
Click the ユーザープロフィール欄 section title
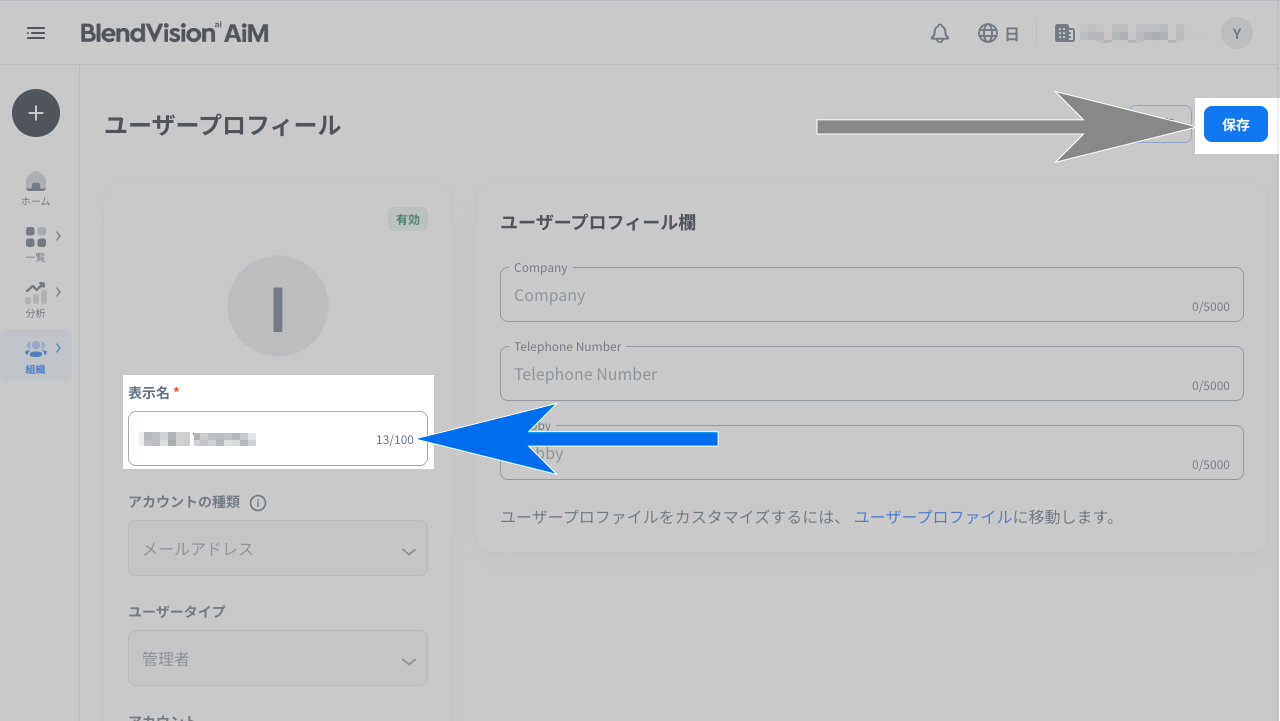pos(598,222)
